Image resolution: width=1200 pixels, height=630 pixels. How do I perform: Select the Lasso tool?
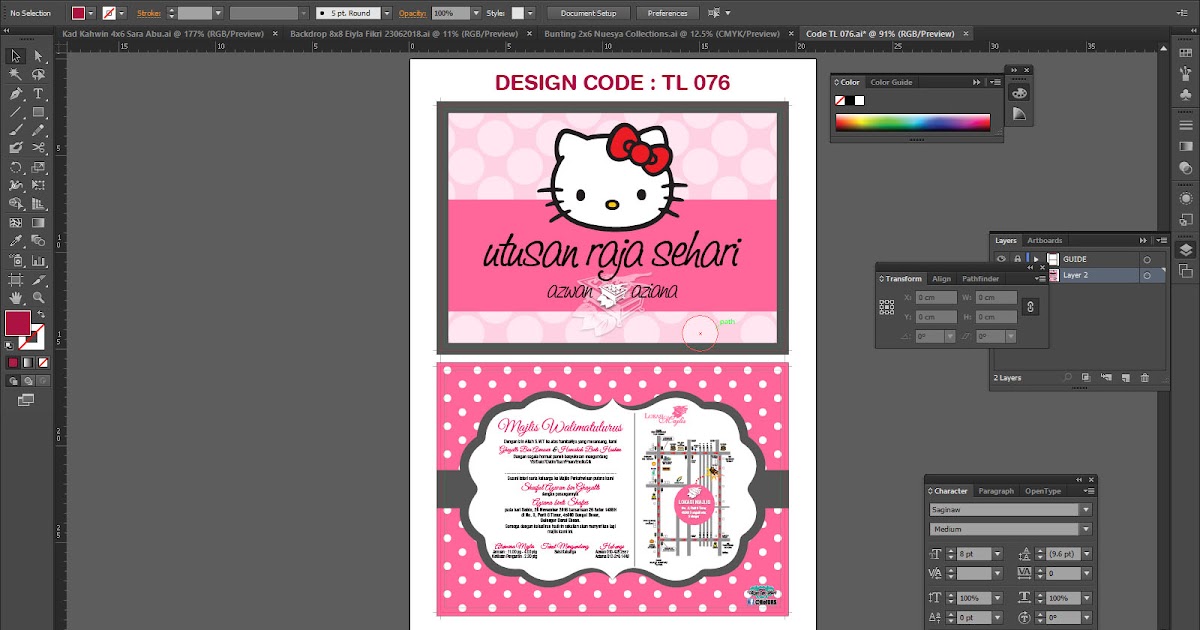coord(39,75)
